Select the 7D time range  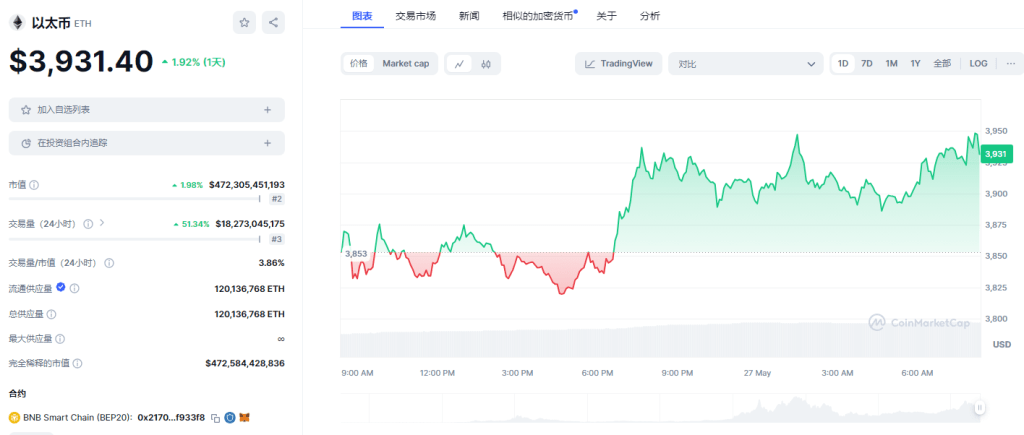(x=867, y=63)
